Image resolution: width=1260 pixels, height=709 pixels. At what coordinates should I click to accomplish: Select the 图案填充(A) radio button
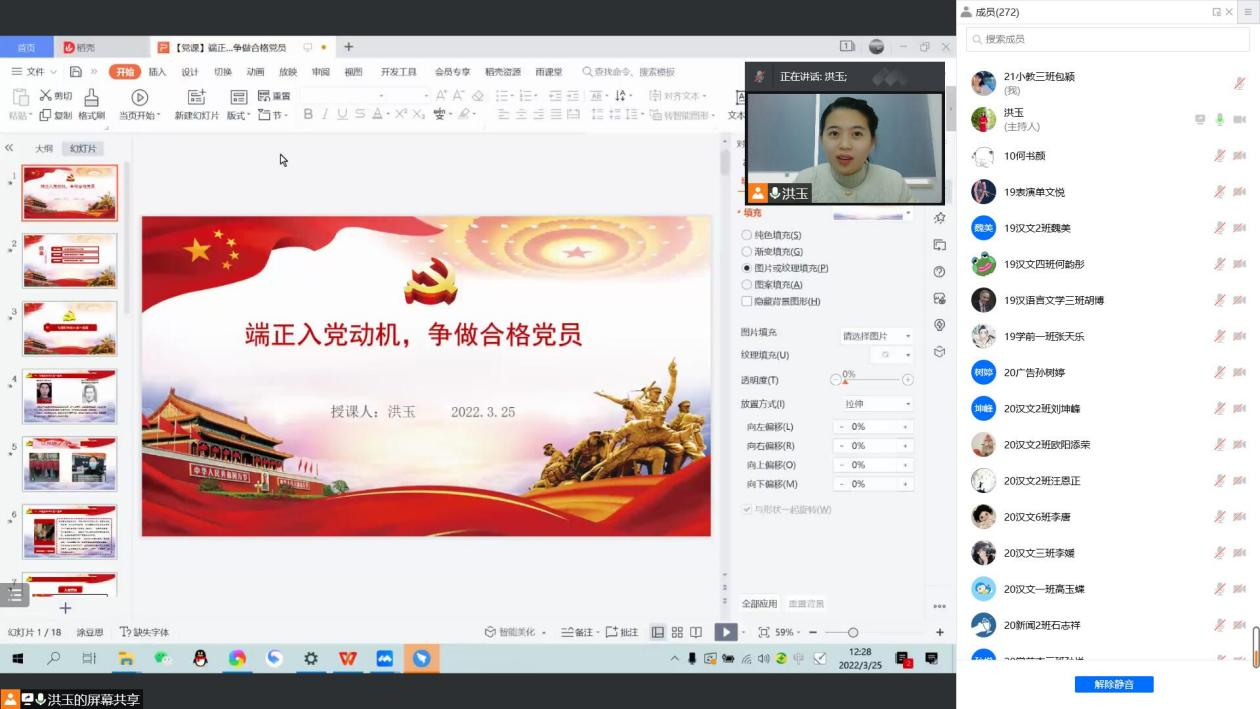click(746, 284)
